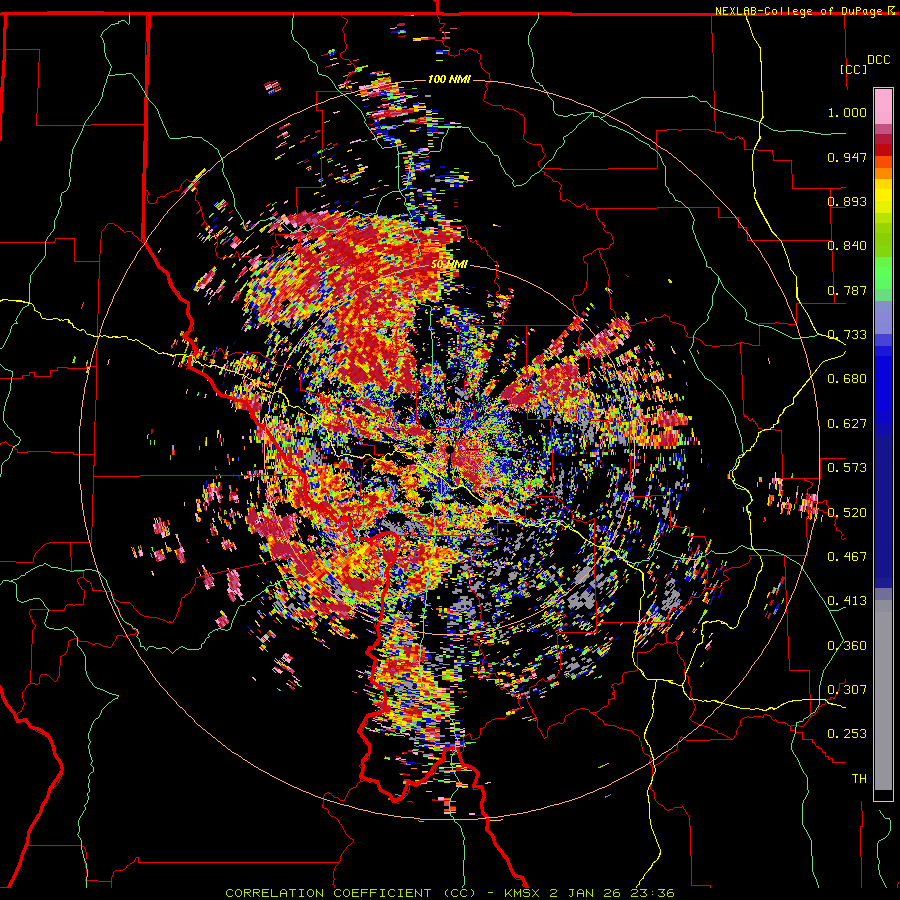Select the 0.627 scale value
Screen dimensions: 900x900
[x=847, y=424]
